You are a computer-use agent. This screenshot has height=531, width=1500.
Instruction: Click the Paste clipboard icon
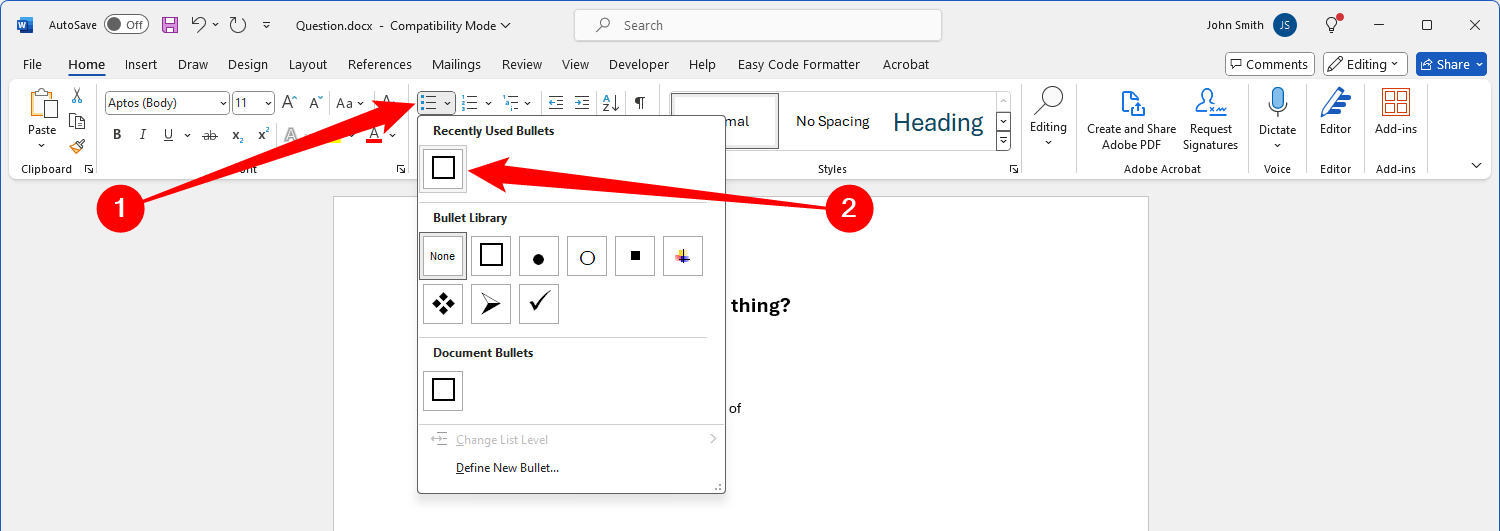[42, 104]
